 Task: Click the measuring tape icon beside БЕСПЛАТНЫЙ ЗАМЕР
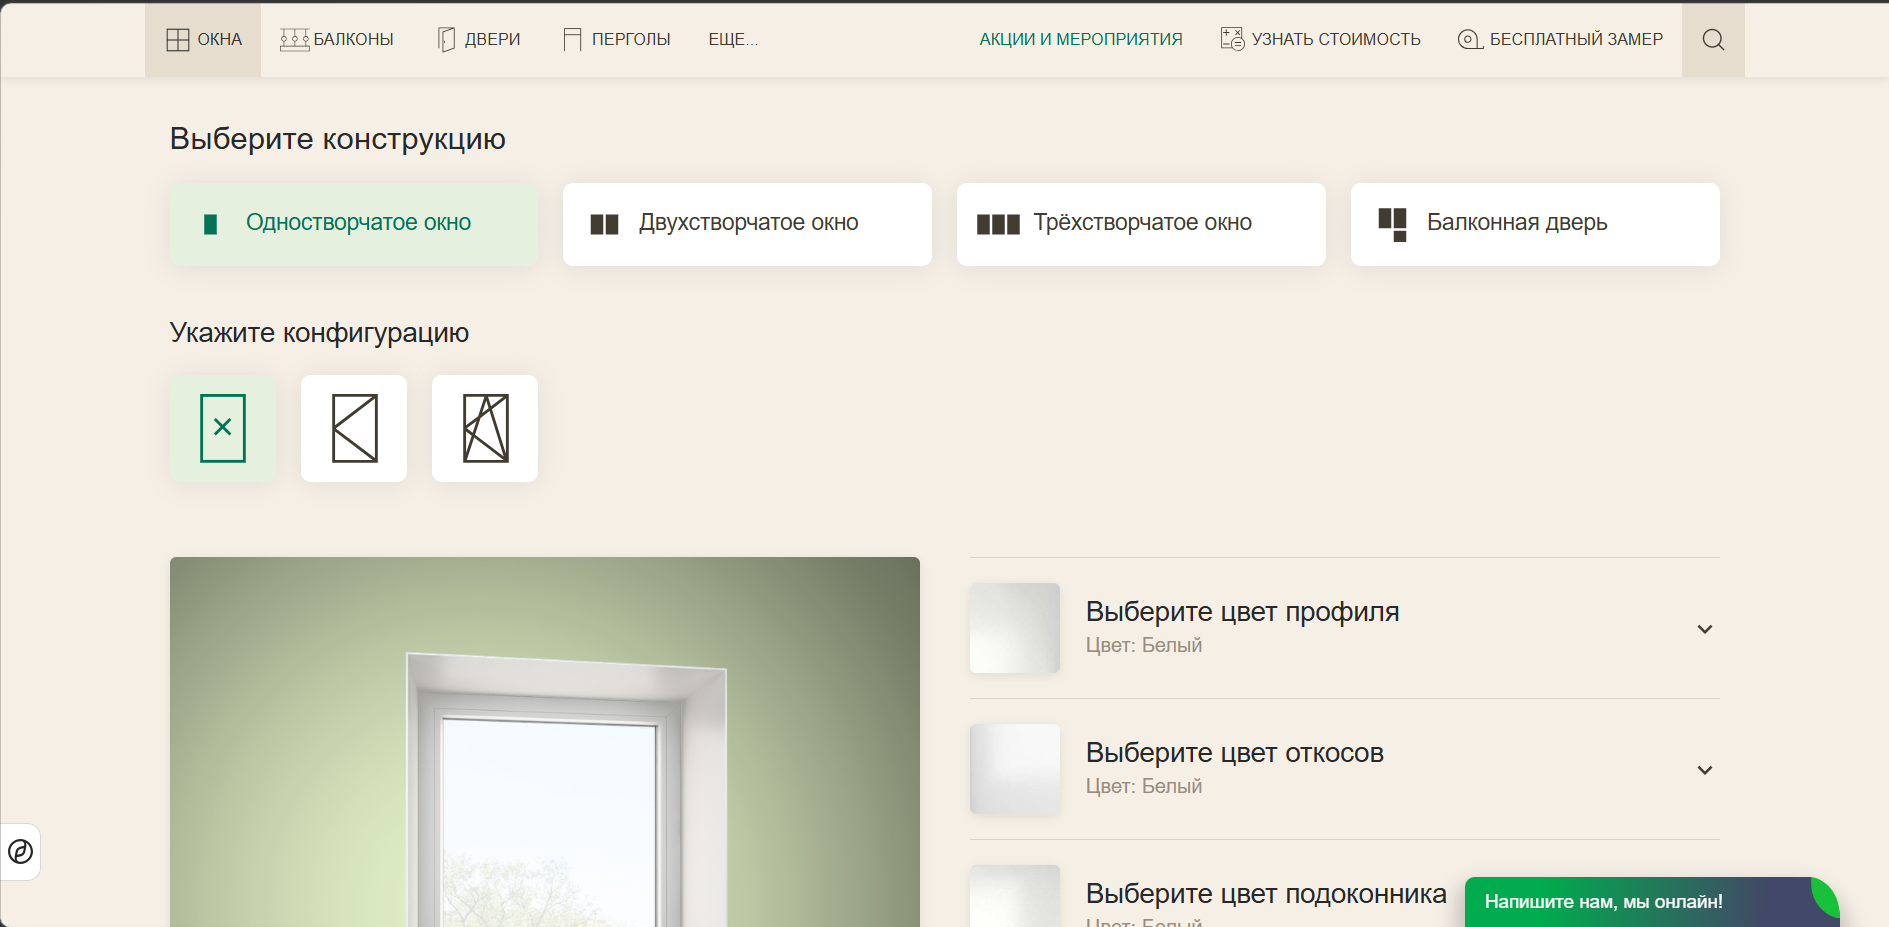click(x=1470, y=40)
